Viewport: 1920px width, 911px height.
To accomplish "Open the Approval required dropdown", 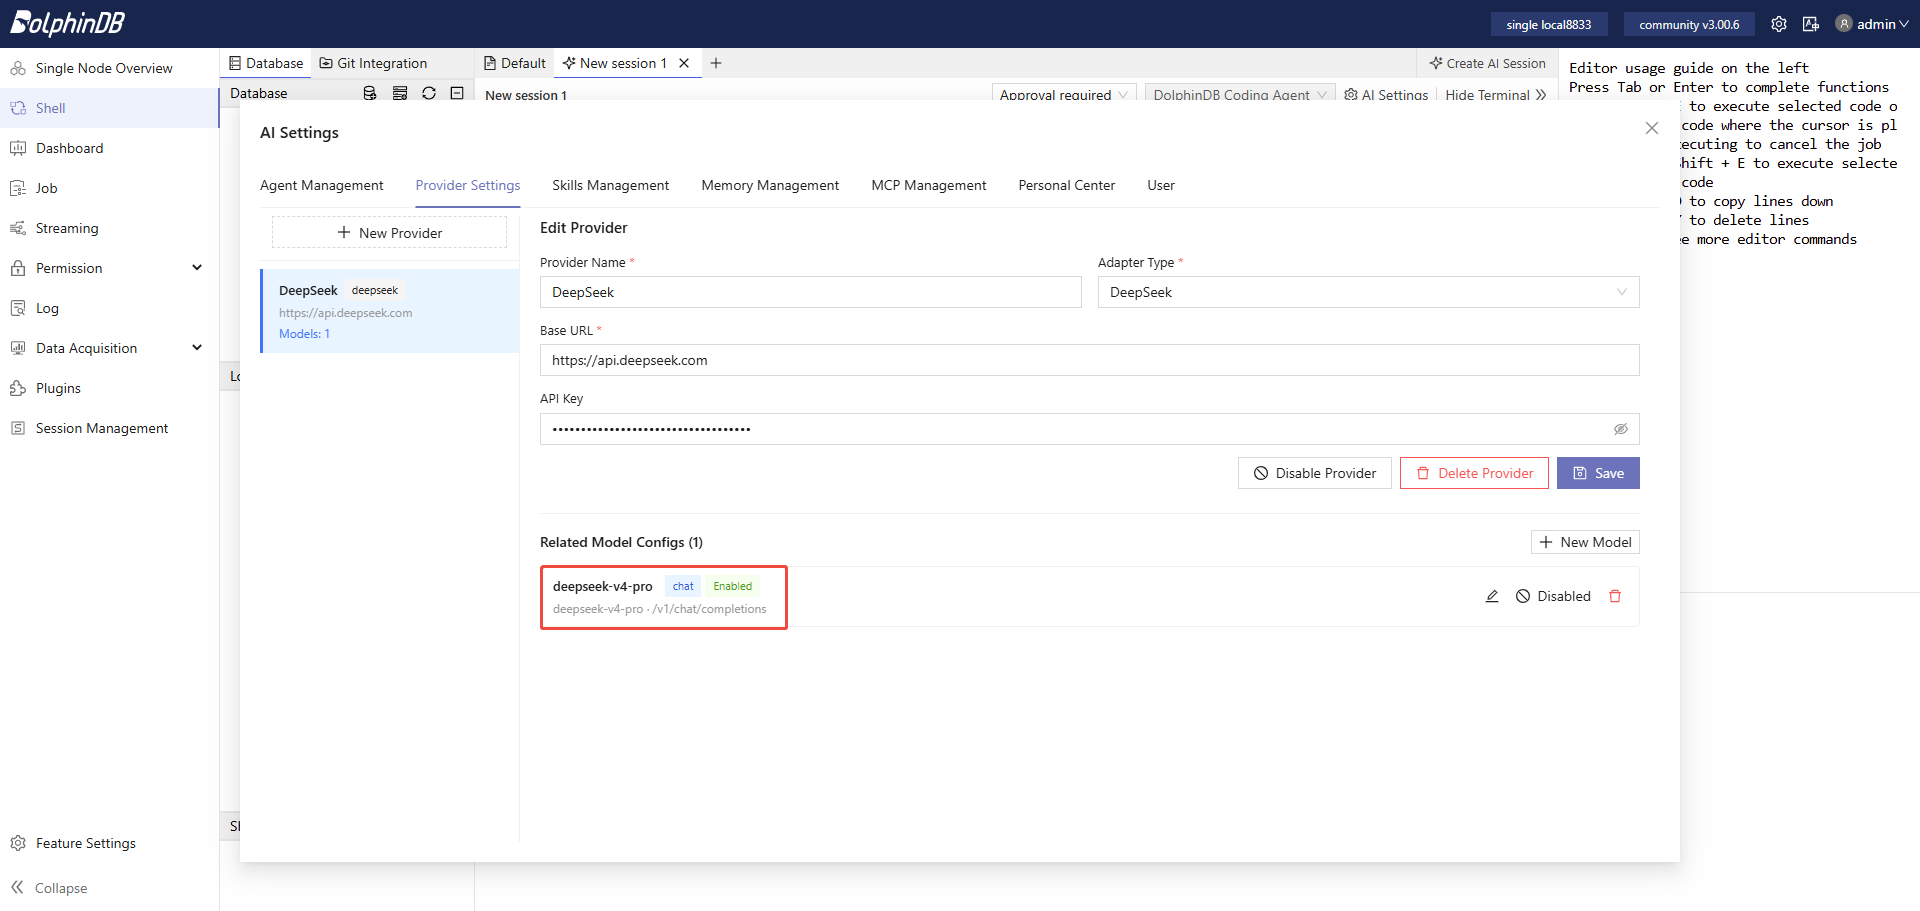I will [x=1064, y=94].
